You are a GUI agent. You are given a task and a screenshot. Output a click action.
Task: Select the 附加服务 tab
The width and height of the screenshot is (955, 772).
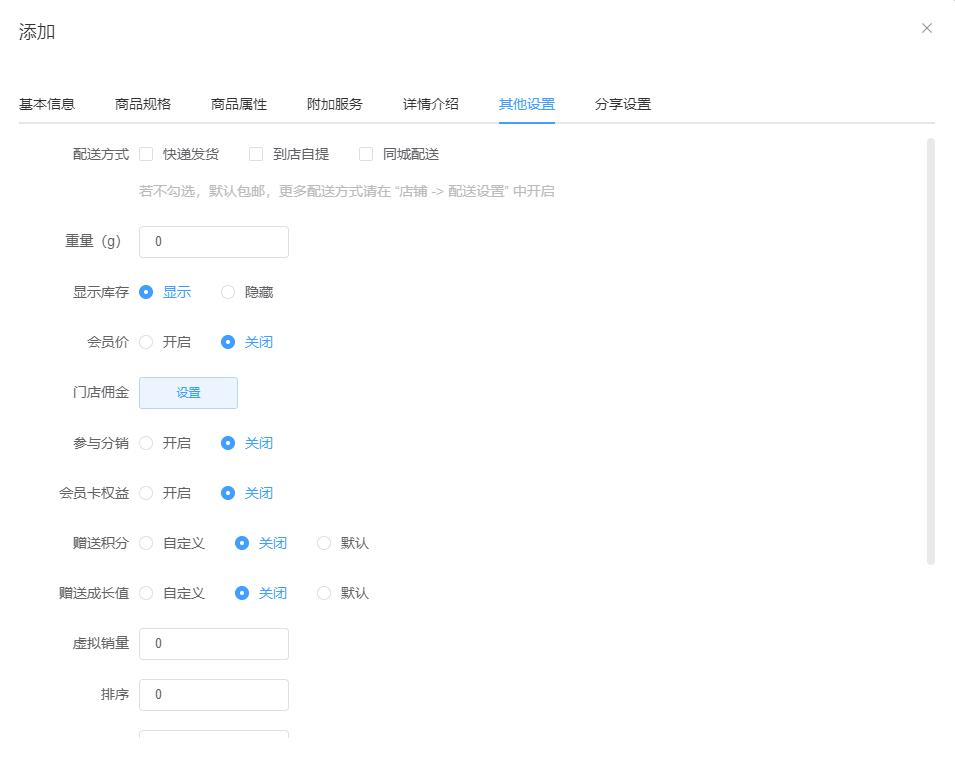[334, 104]
